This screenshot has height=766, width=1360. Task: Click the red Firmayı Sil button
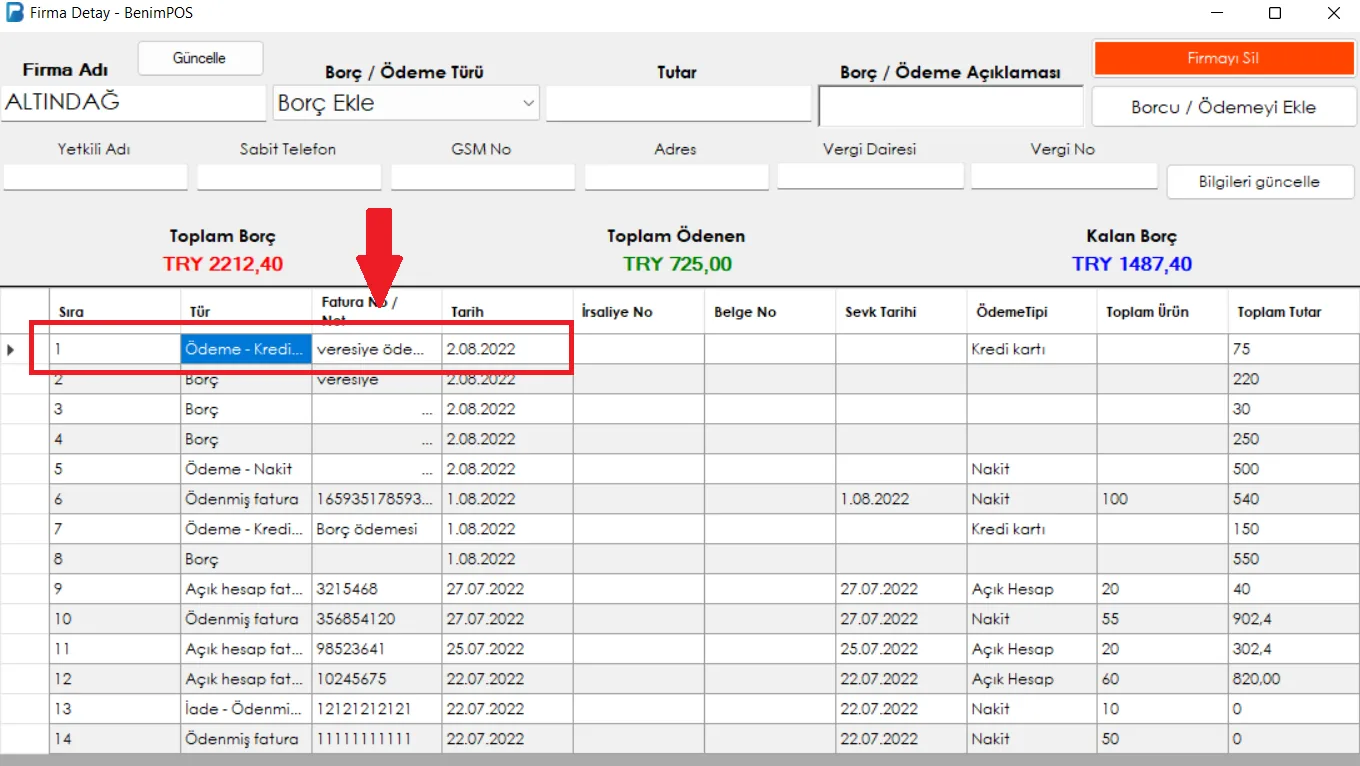[x=1223, y=58]
